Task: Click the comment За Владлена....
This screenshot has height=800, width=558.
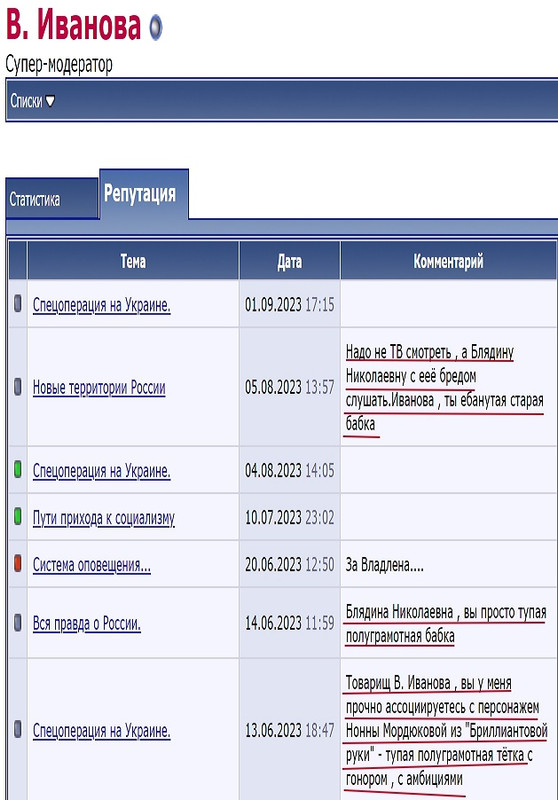Action: click(x=385, y=565)
